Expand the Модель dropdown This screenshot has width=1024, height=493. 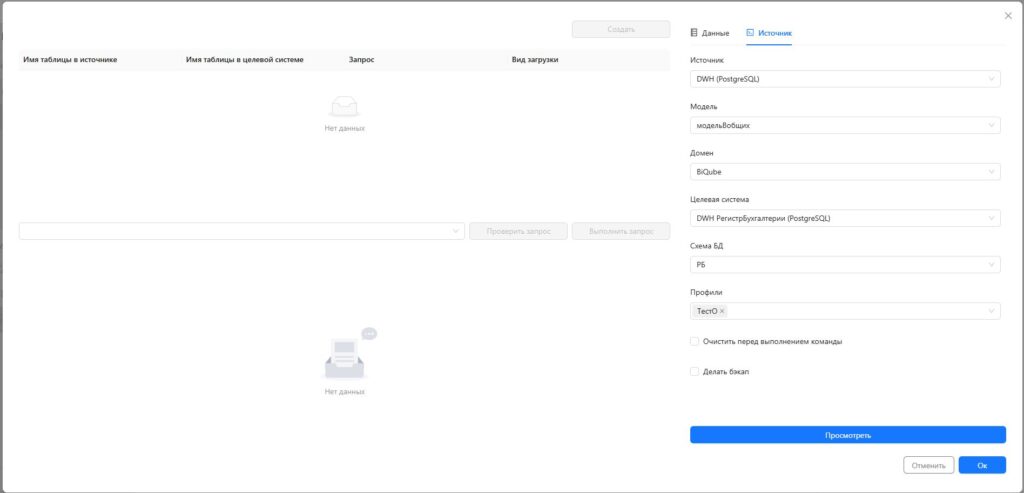(x=845, y=125)
